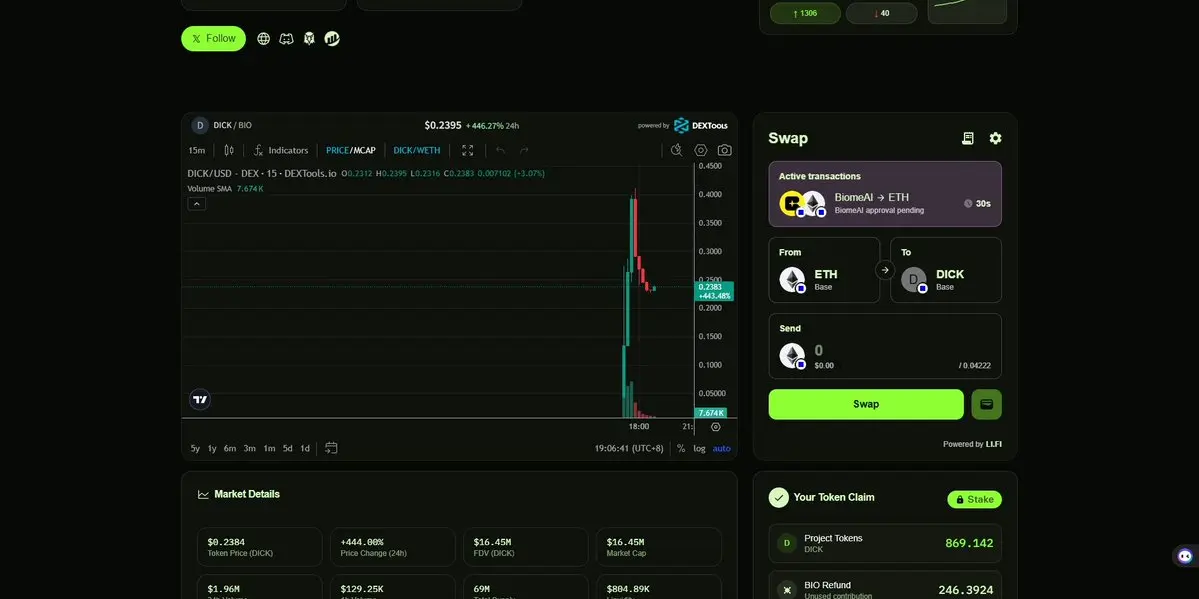Image resolution: width=1199 pixels, height=599 pixels.
Task: Open the 15m interval selector
Action: coord(197,150)
